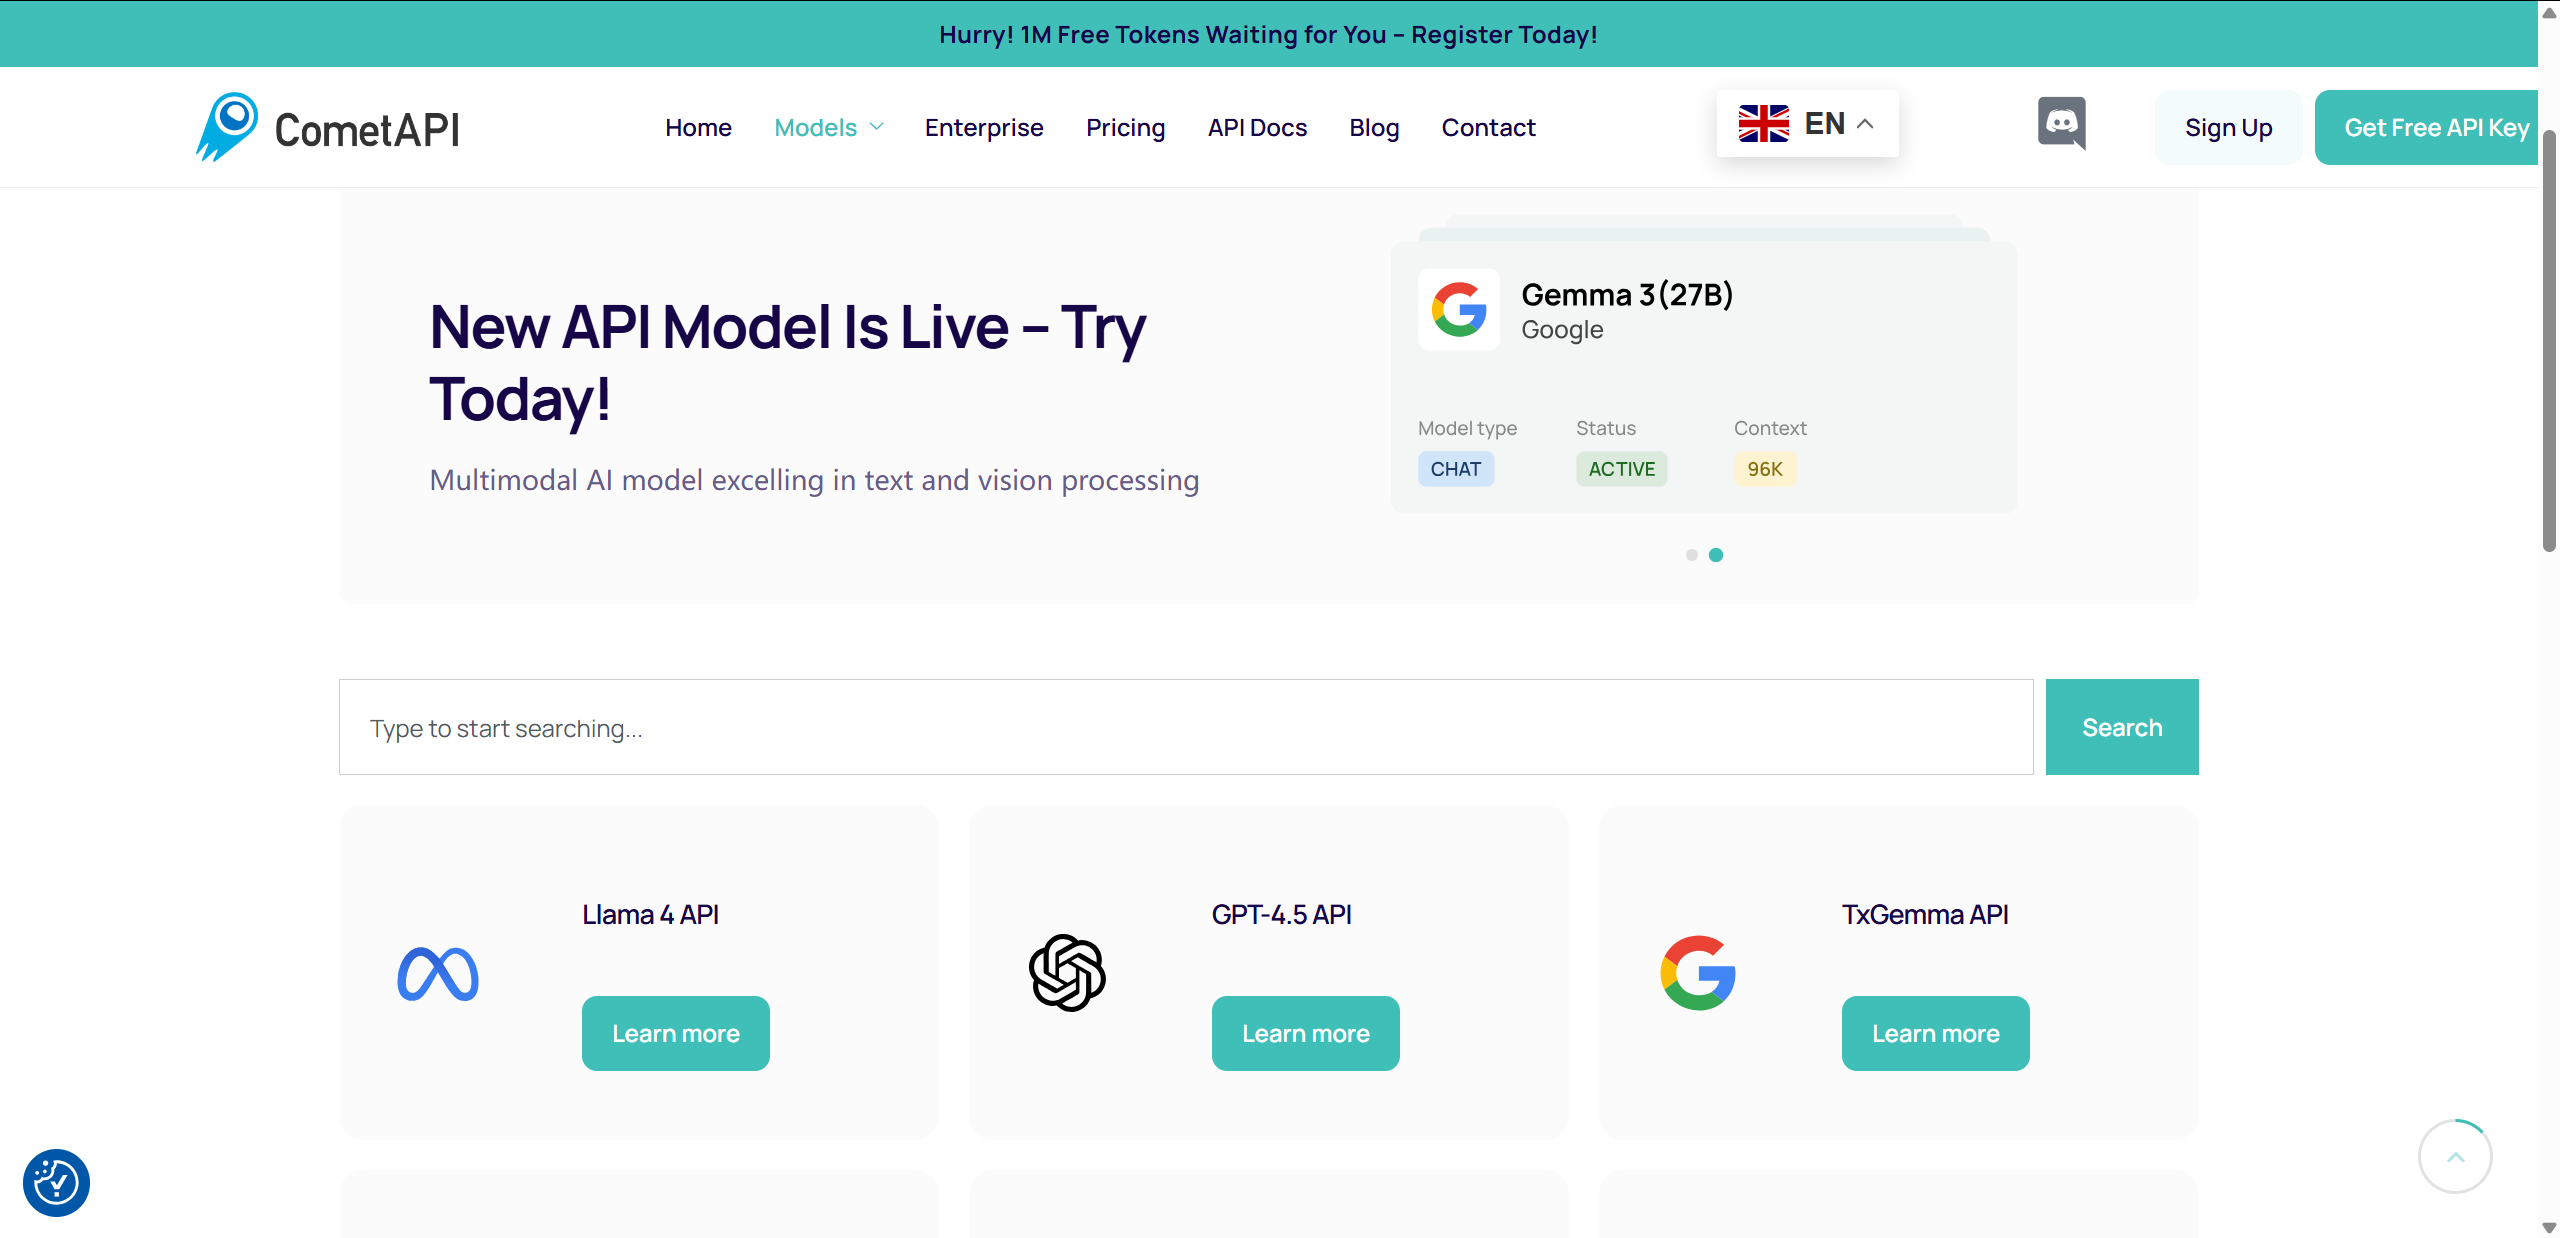Image resolution: width=2560 pixels, height=1238 pixels.
Task: Click the blue clock badge icon
Action: click(57, 1182)
